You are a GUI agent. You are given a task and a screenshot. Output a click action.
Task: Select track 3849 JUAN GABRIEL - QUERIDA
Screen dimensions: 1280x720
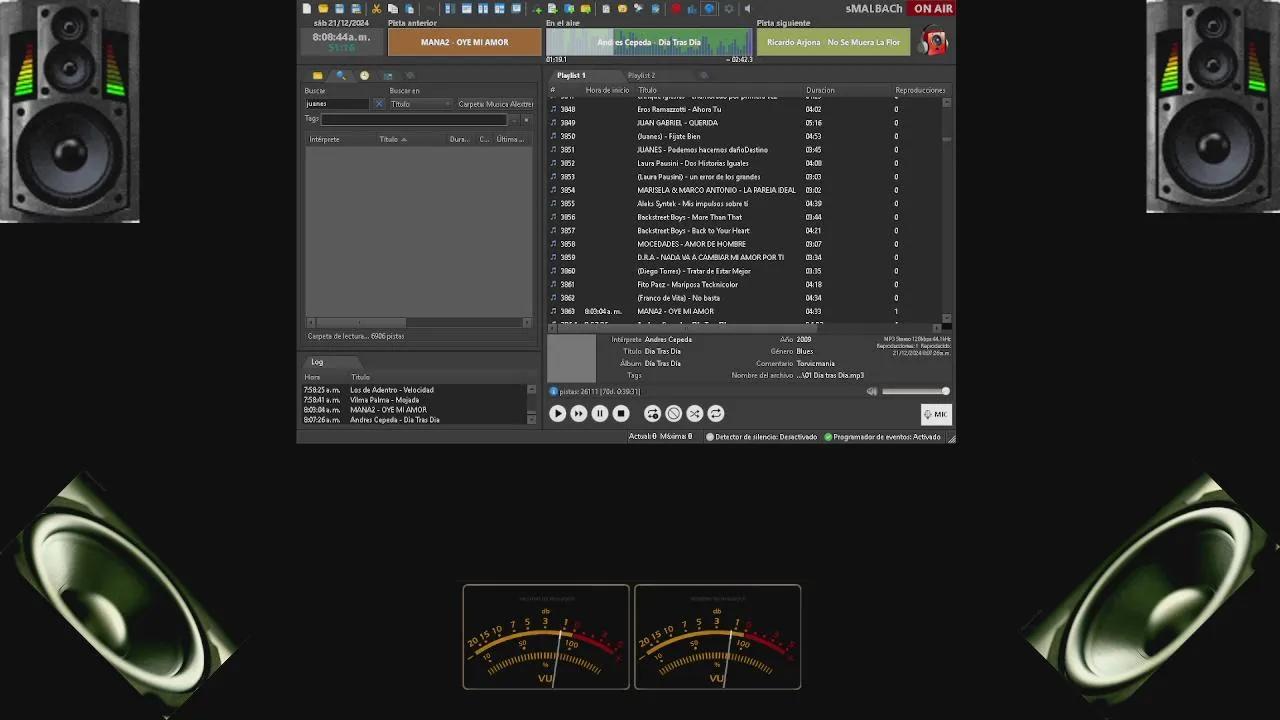[x=745, y=123]
